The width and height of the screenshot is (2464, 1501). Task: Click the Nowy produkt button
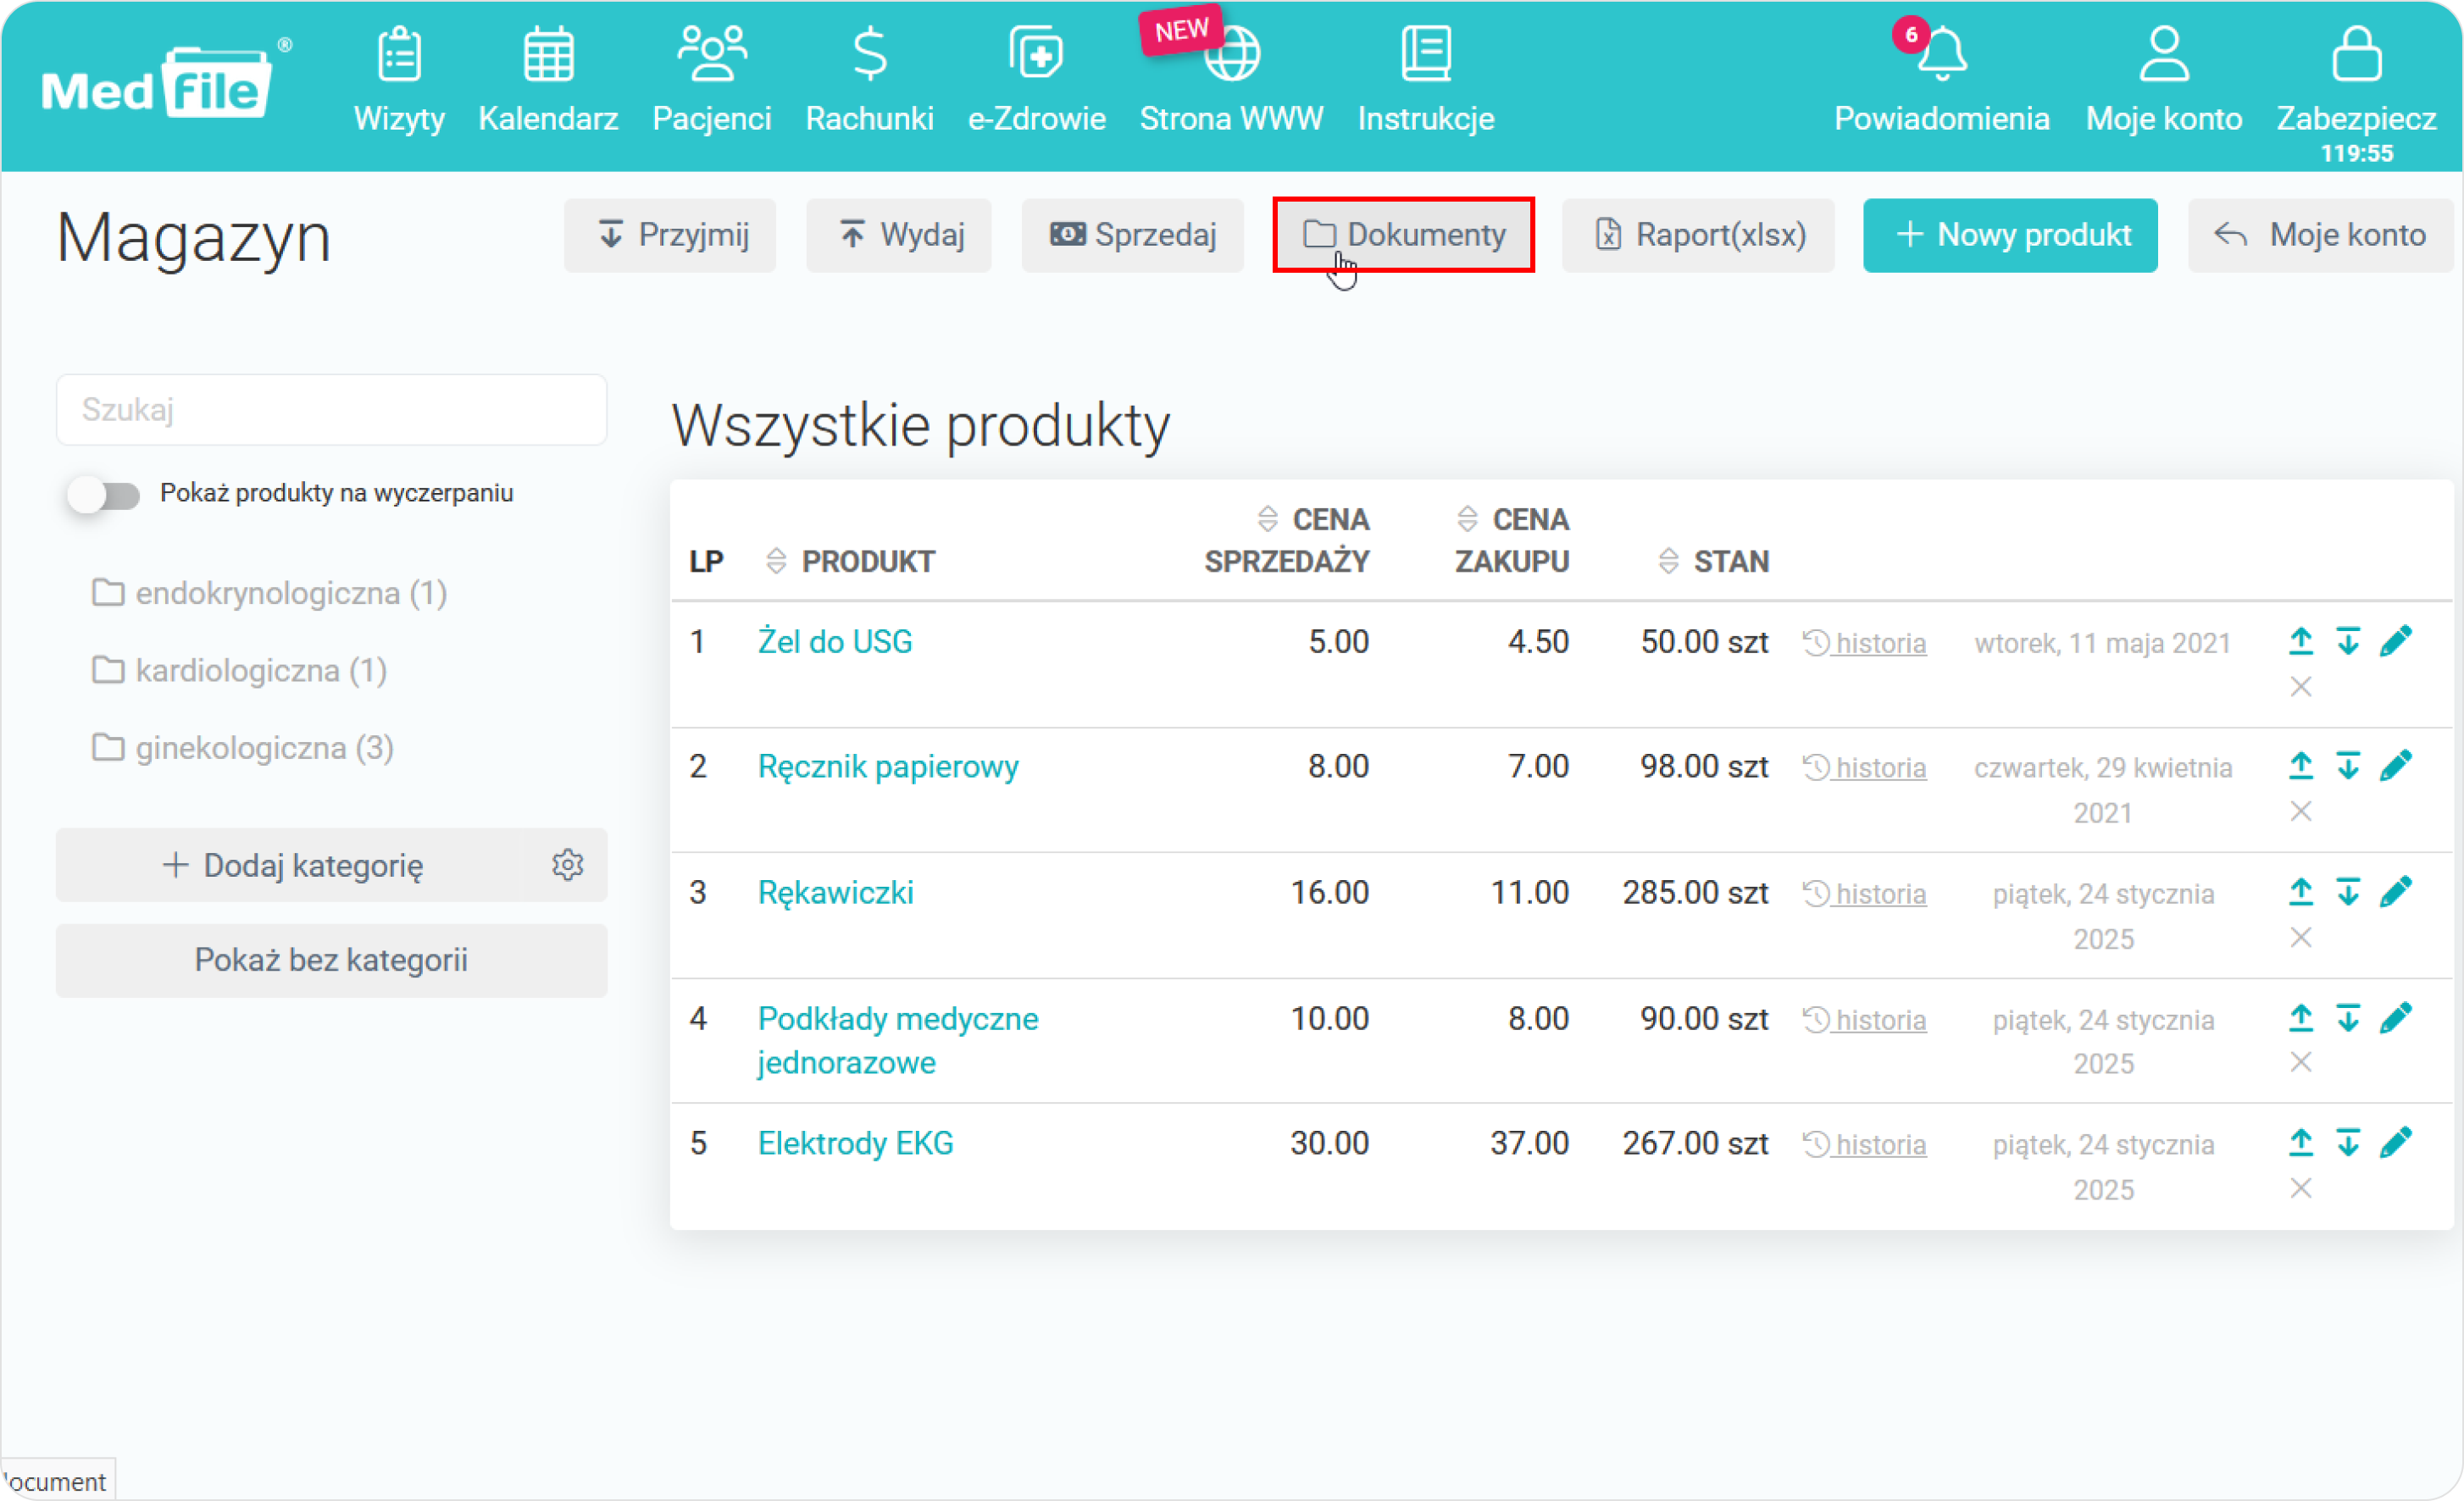coord(2009,235)
